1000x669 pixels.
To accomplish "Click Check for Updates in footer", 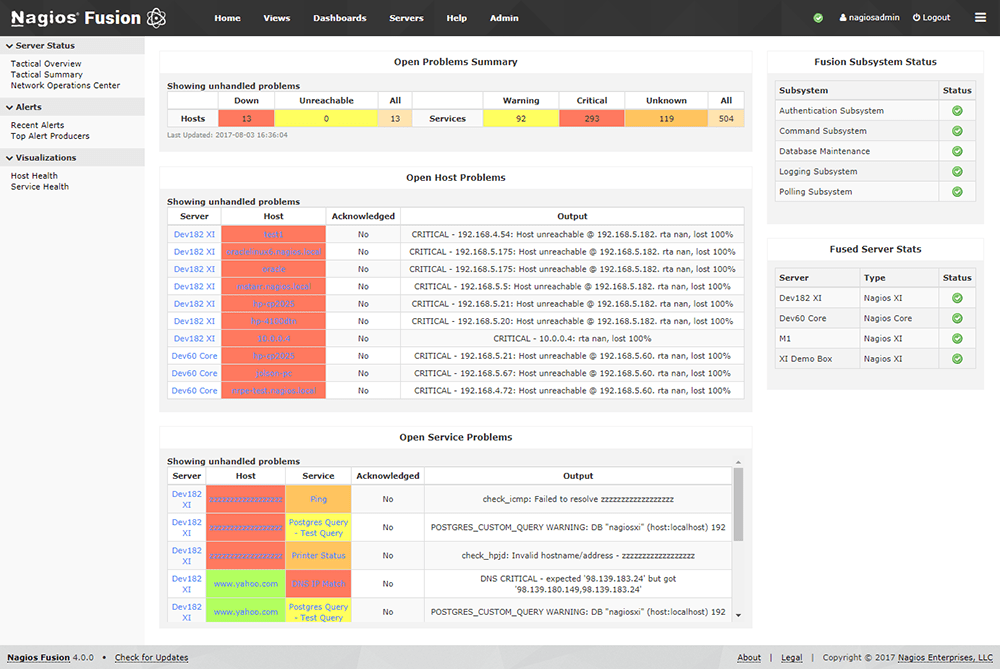I will [x=151, y=658].
